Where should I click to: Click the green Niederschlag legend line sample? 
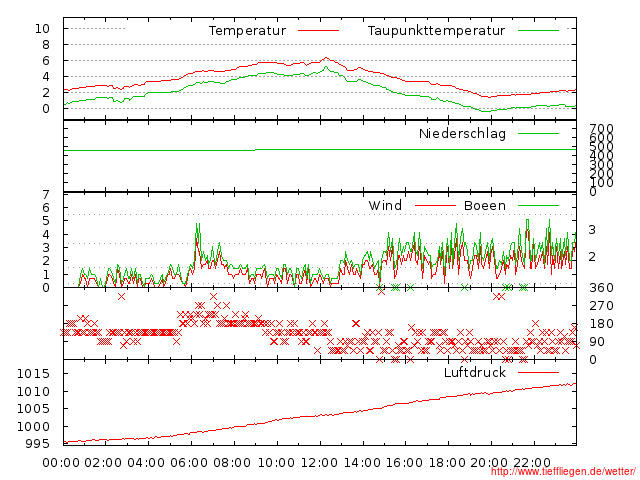538,133
